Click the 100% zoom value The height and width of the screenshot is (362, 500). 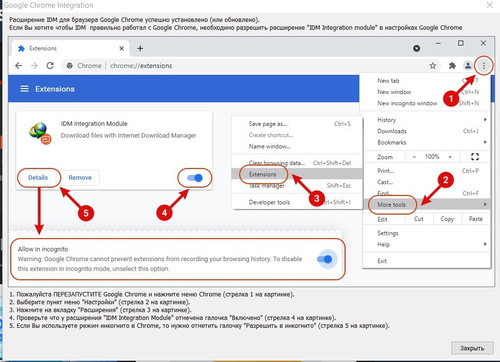432,157
